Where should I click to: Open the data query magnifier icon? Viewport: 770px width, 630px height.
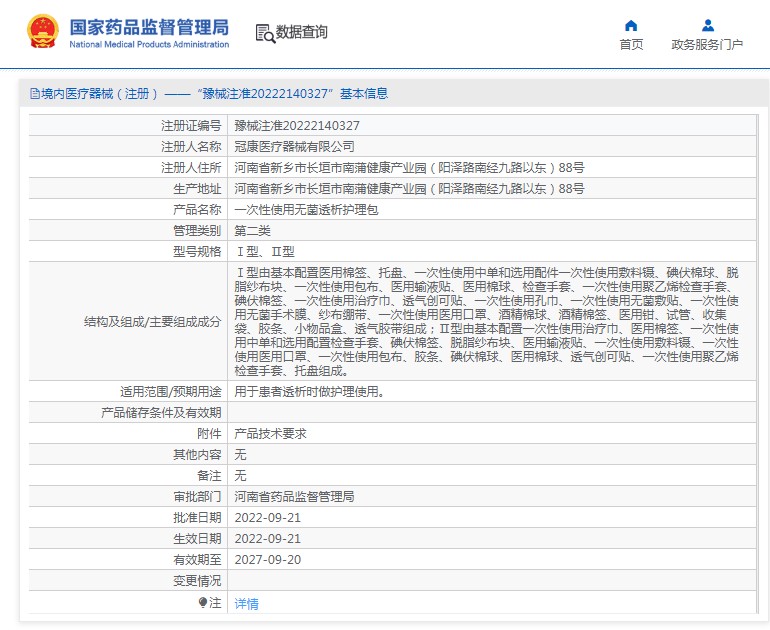click(x=265, y=33)
